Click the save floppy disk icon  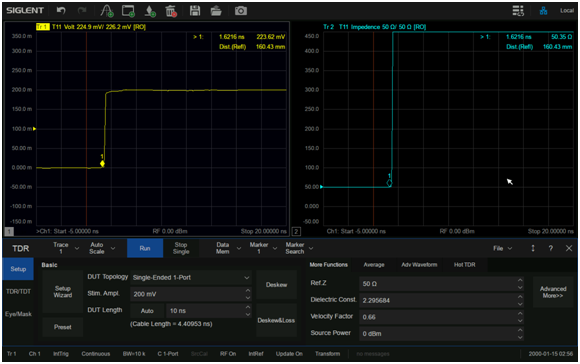(x=195, y=11)
